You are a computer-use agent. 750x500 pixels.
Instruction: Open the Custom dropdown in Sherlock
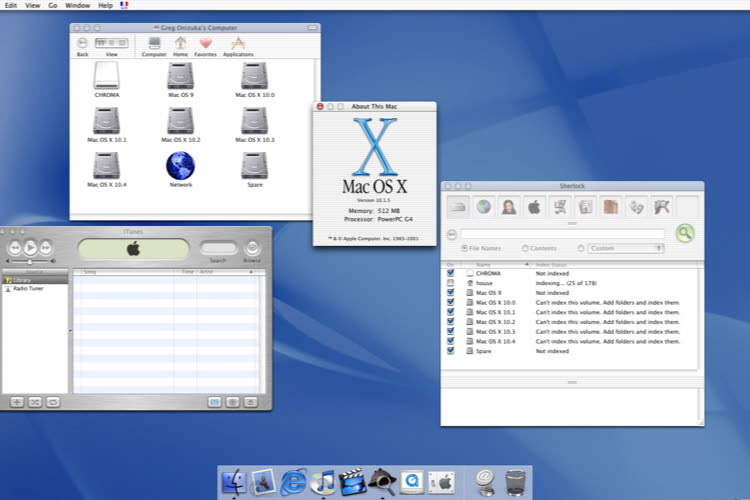626,248
